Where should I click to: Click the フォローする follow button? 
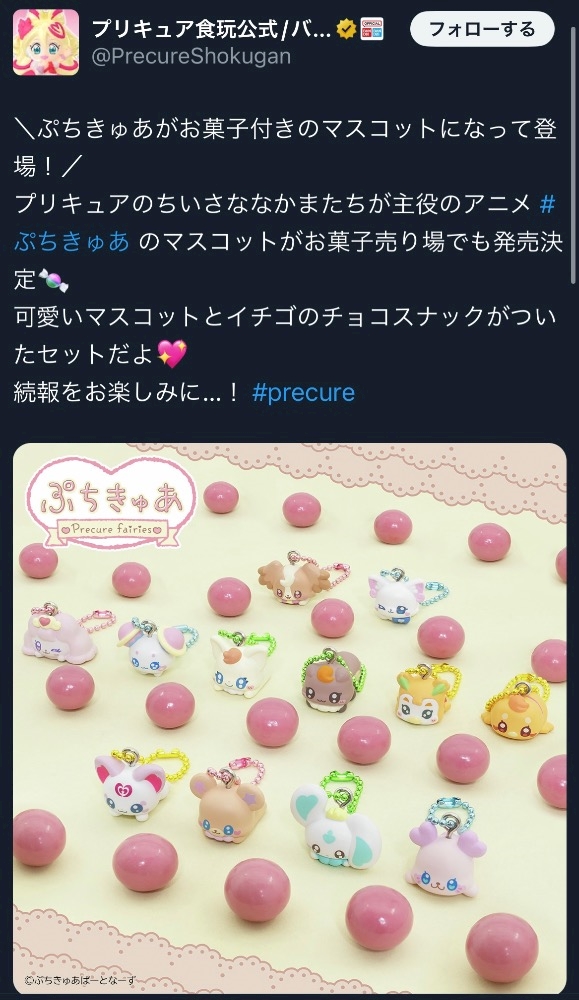click(482, 29)
